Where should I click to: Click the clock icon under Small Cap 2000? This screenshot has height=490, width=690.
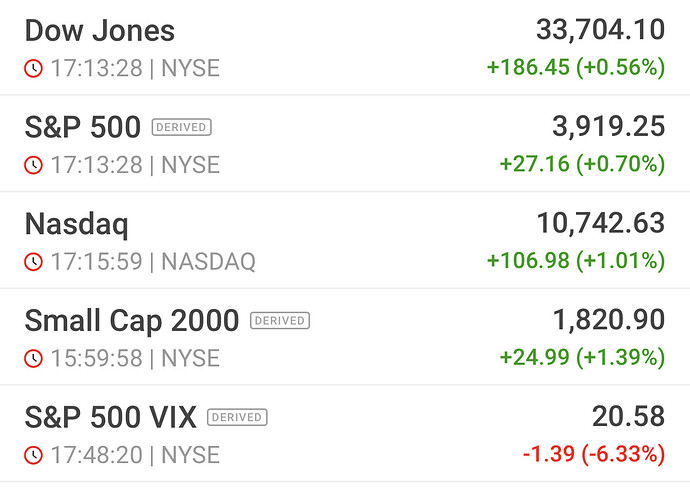pyautogui.click(x=34, y=358)
